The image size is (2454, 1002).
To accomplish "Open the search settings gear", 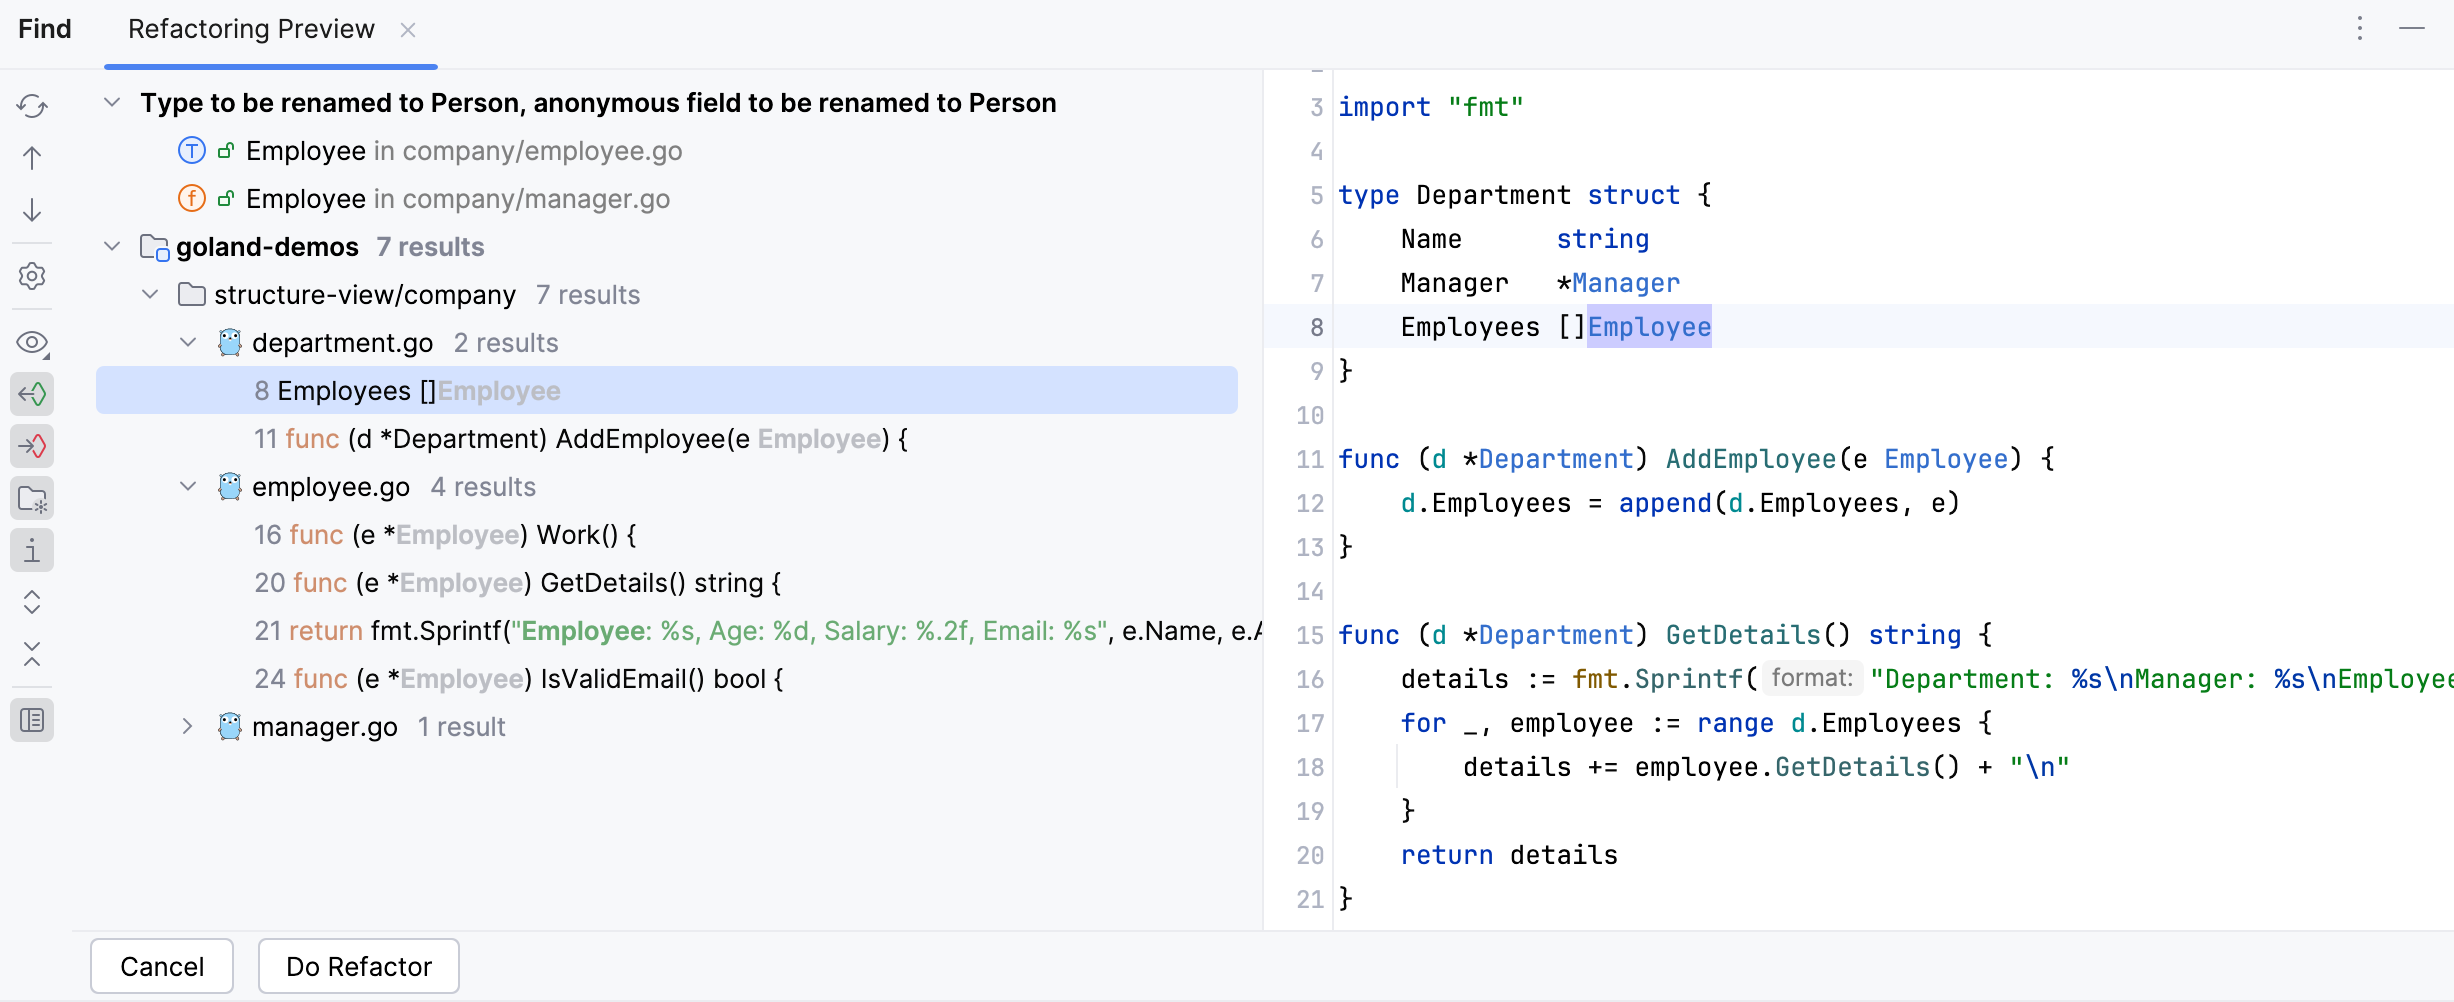I will click(32, 277).
